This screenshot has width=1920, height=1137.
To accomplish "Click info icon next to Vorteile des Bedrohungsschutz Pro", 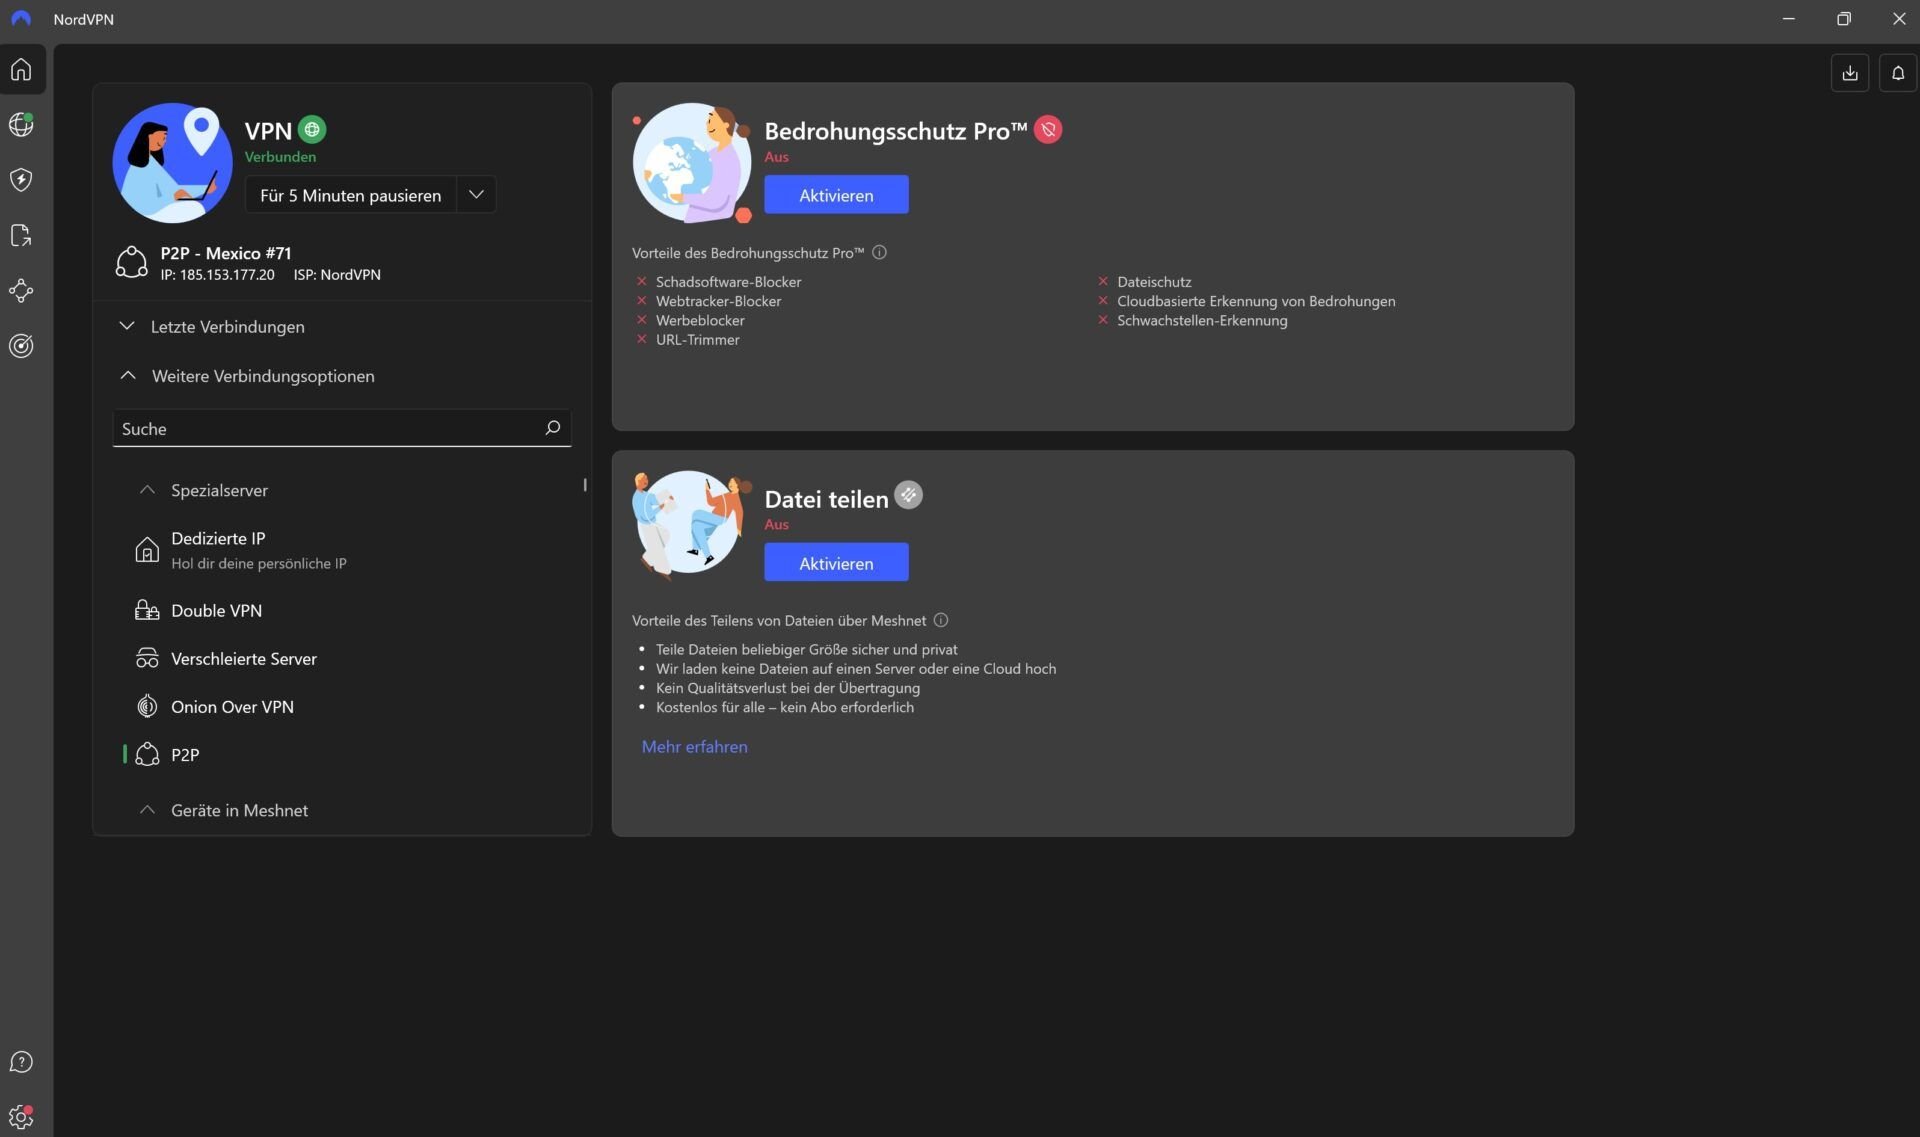I will [879, 253].
